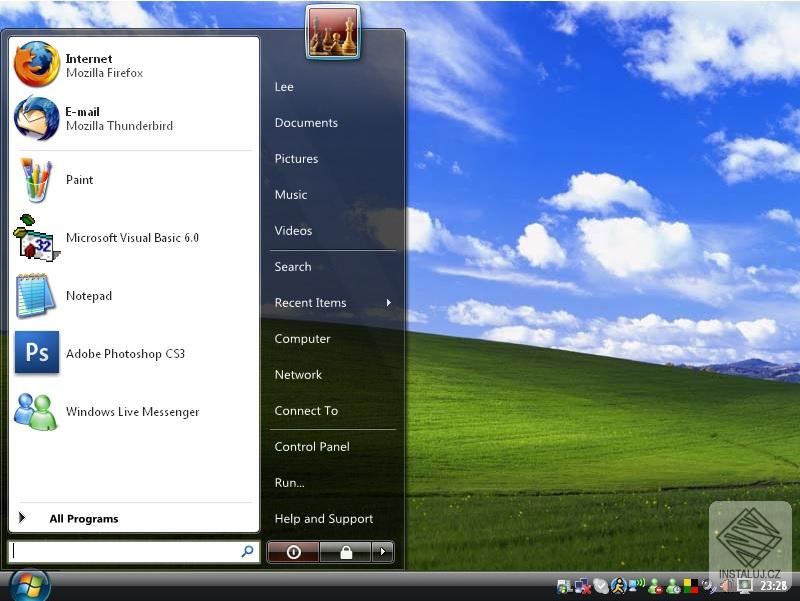Choose the Connect To entry

tap(306, 411)
